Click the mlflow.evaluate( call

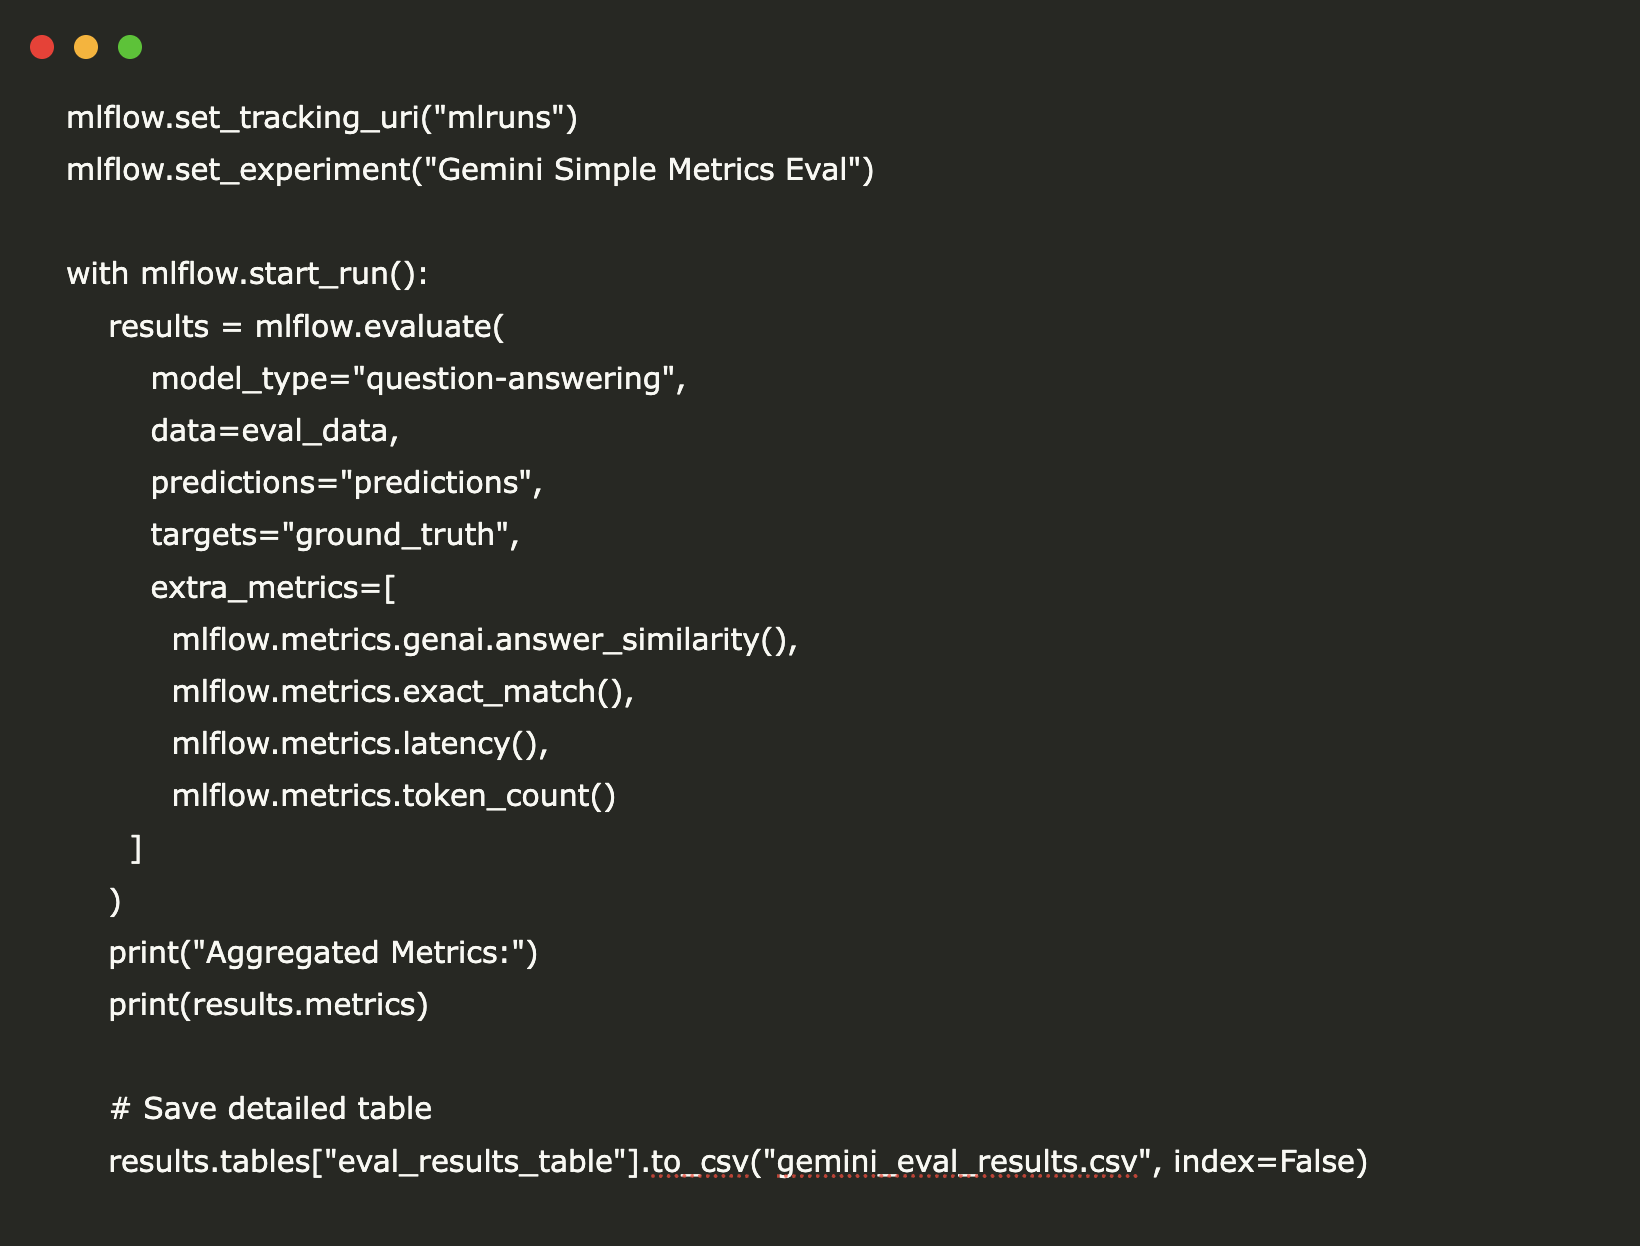379,327
